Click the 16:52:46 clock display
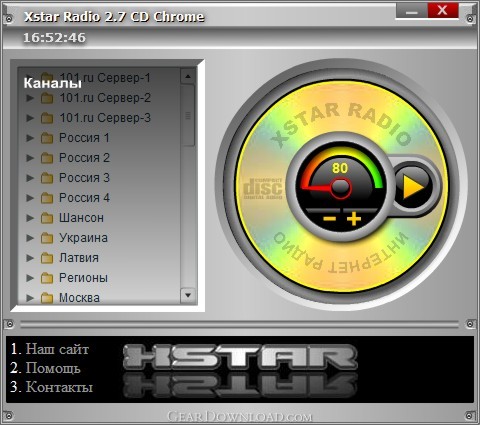Screen dimensions: 480x425 click(54, 37)
